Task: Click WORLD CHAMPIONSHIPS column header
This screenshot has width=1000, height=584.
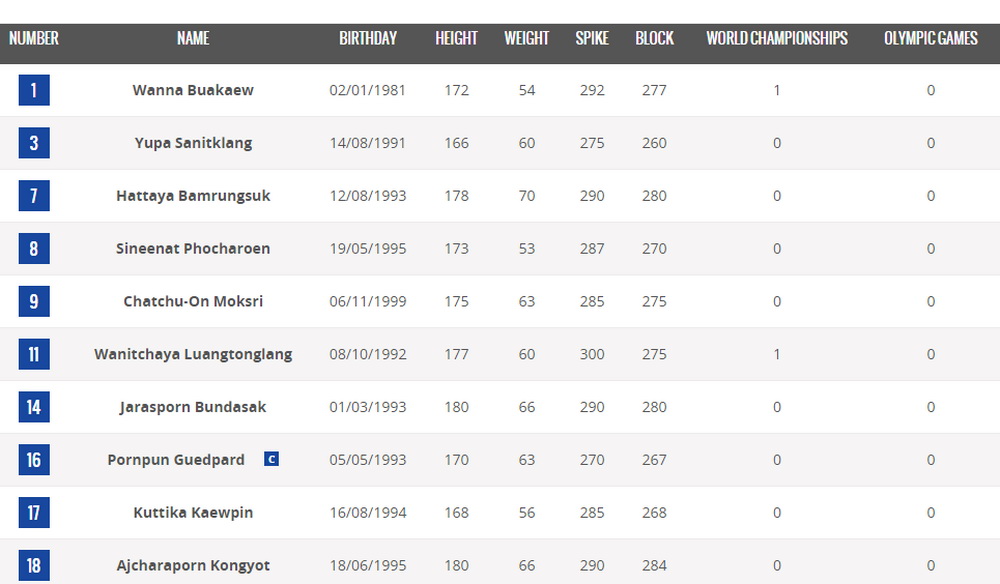Action: point(777,38)
